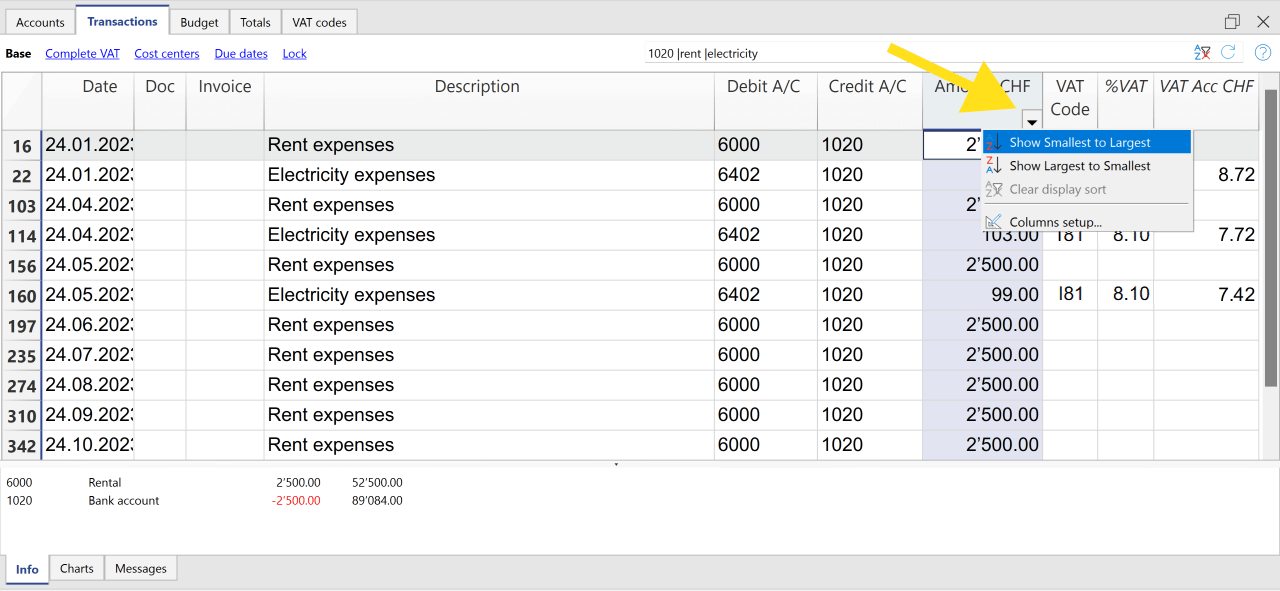Collapse the info panel using the splitter arrow
This screenshot has height=591, width=1280.
pyautogui.click(x=616, y=465)
